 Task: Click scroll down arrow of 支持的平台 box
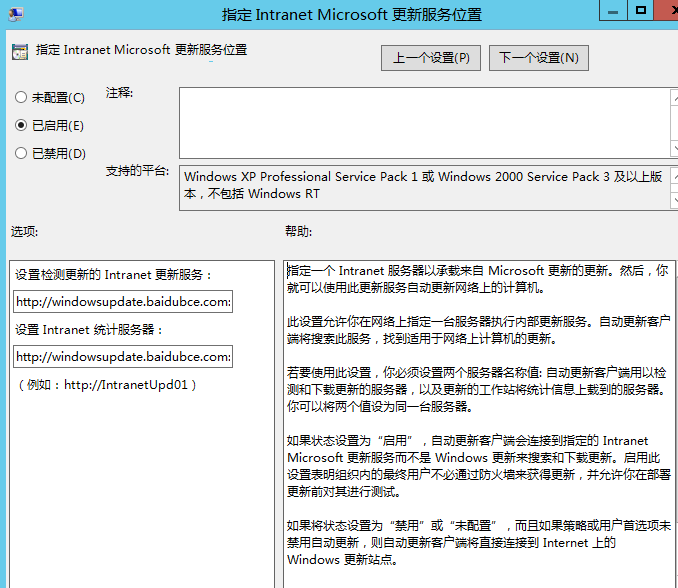[675, 200]
